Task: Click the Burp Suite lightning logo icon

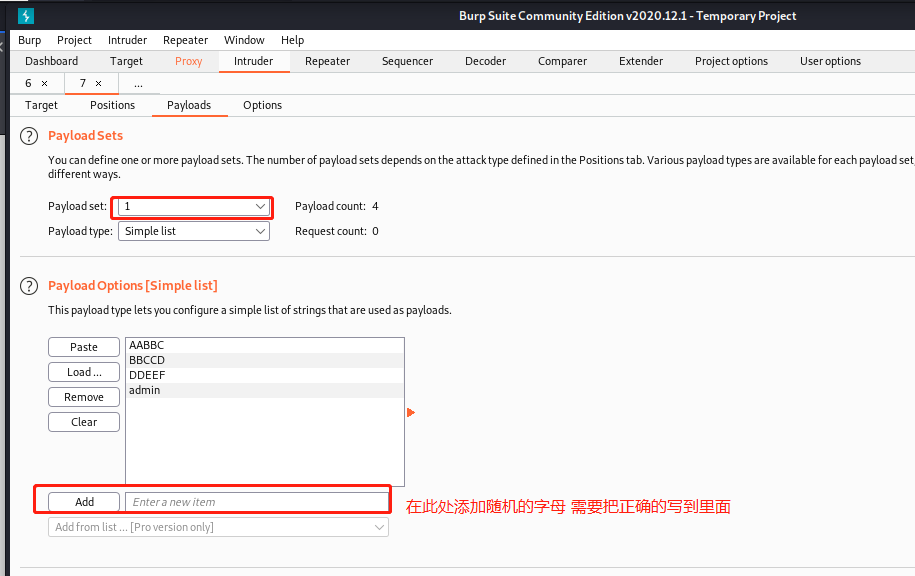Action: (x=26, y=16)
